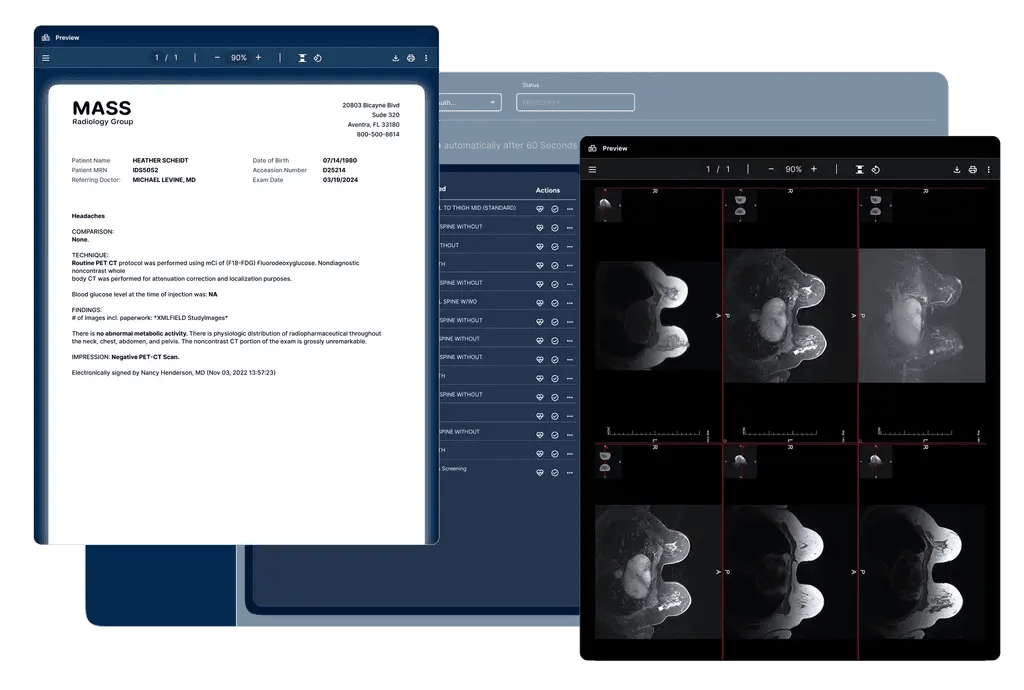Rotate the radiology report page
1024x690 pixels.
pos(317,58)
